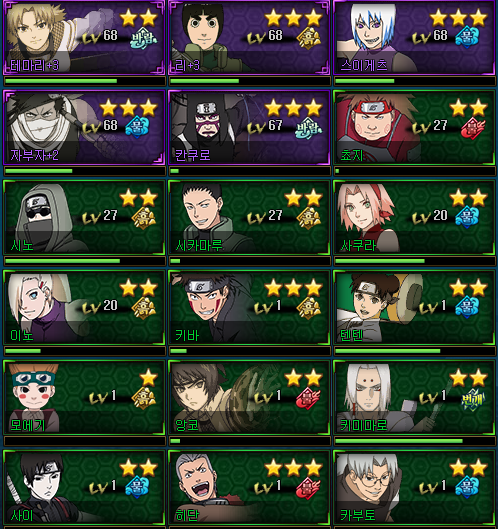
Task: Click the wind element icon on 칸쿠로 card
Action: coord(308,128)
